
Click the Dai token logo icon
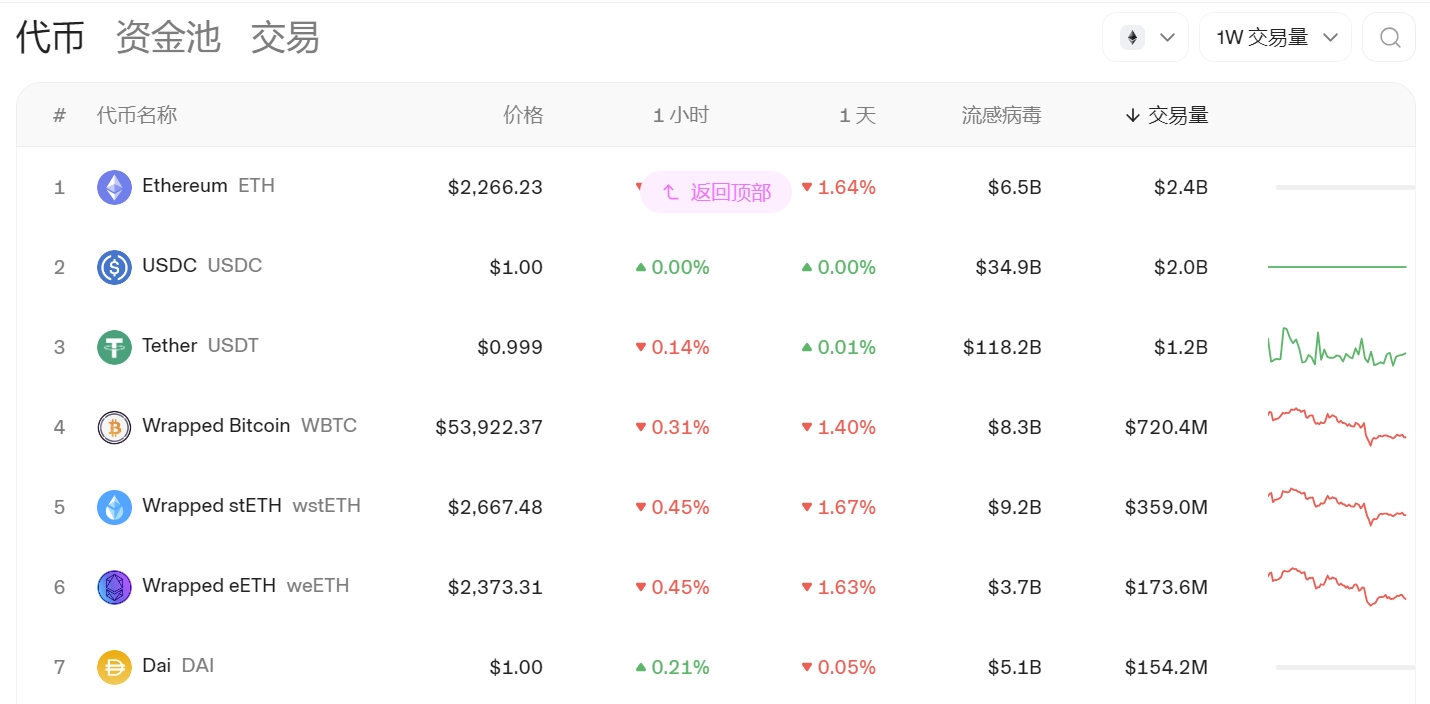(x=114, y=667)
